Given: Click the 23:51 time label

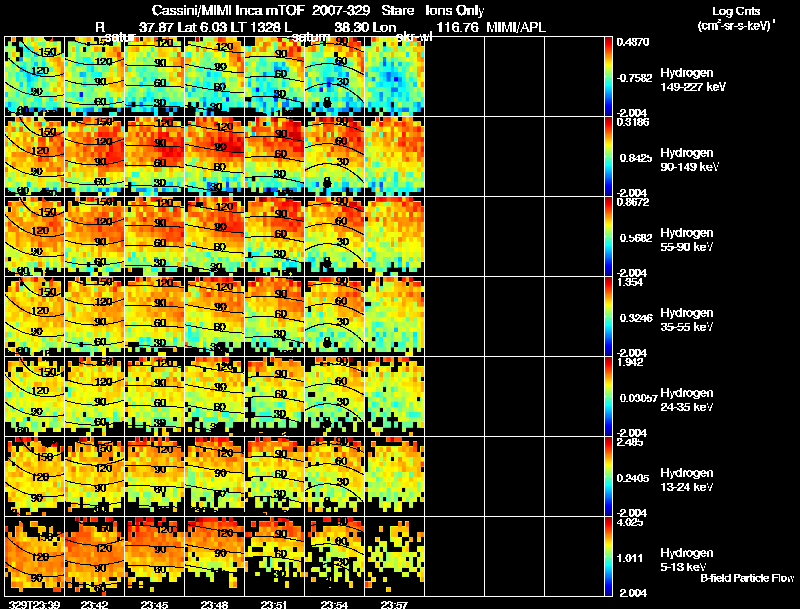Looking at the screenshot, I should coord(274,604).
